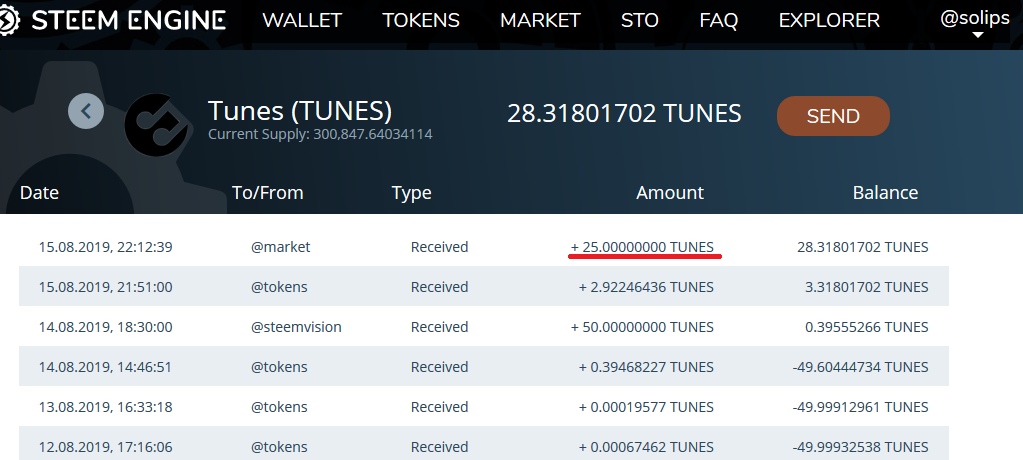Click the Balance column header
Screen dimensions: 1023x460
[x=885, y=192]
